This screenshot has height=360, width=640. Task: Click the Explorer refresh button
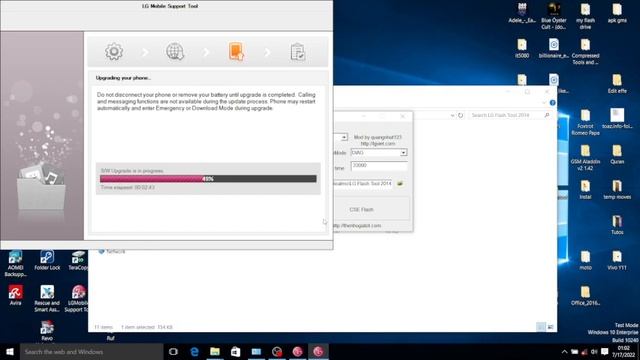pos(460,116)
